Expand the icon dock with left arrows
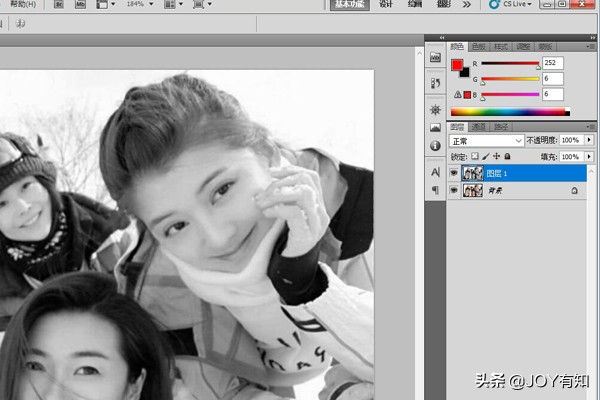 [442, 38]
